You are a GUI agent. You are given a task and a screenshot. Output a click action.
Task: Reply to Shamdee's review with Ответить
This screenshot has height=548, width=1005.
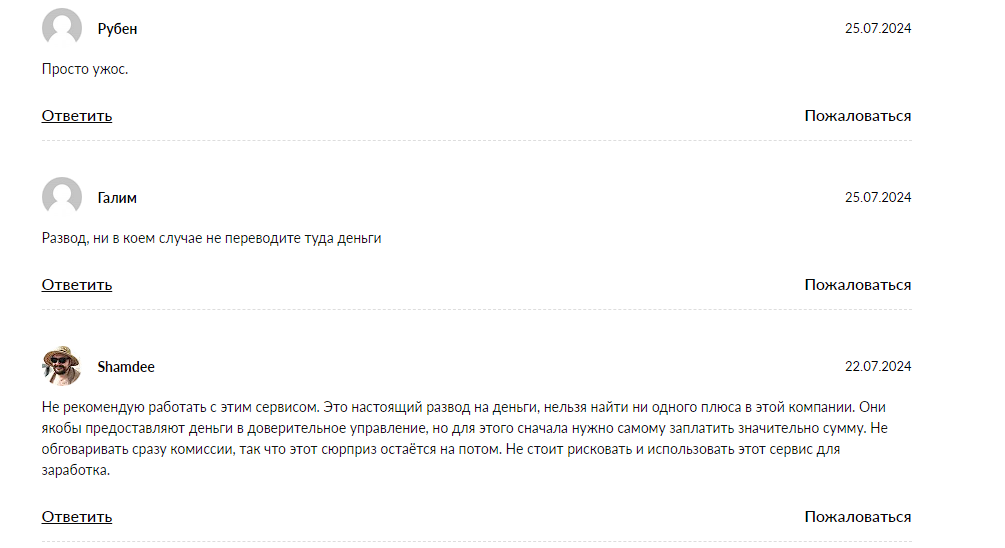coord(77,516)
